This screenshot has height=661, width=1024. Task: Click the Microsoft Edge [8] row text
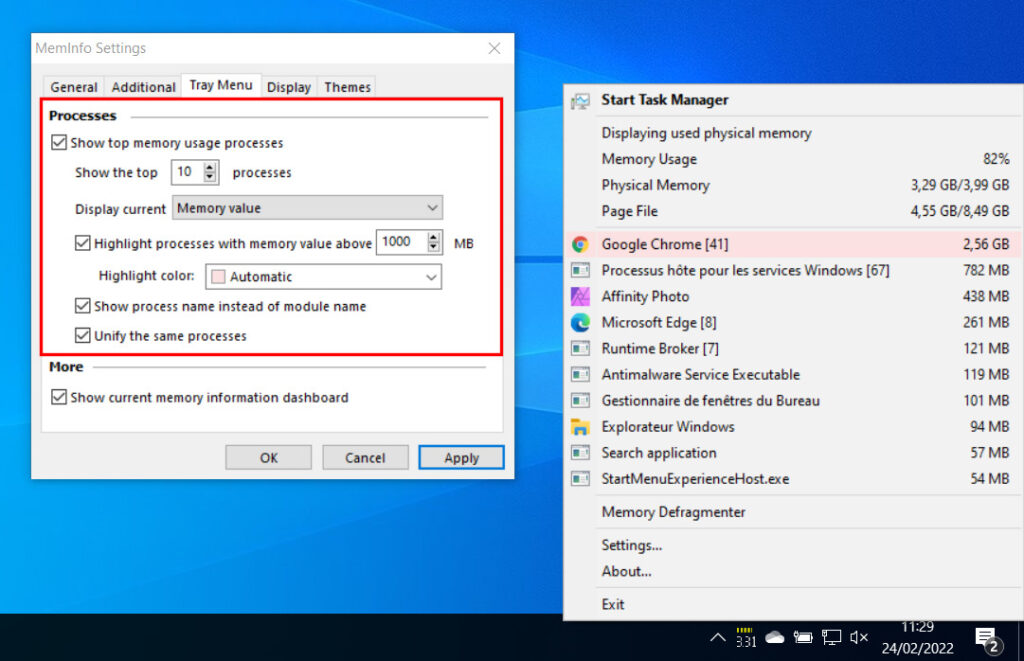click(x=658, y=323)
